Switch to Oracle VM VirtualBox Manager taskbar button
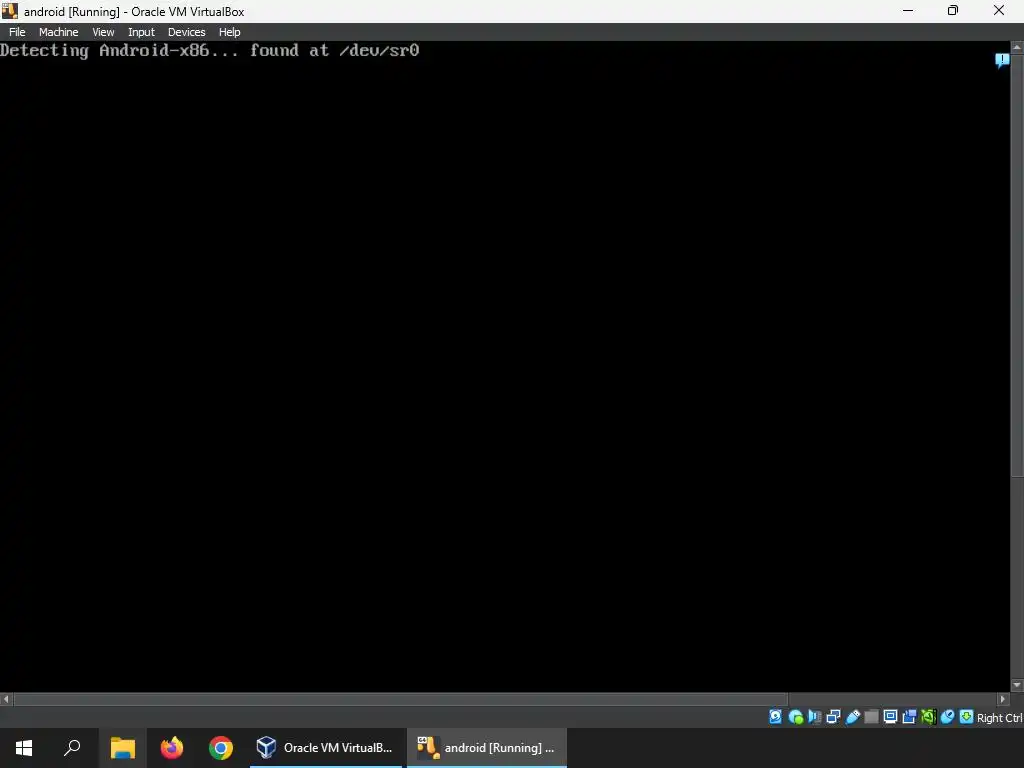 (325, 748)
